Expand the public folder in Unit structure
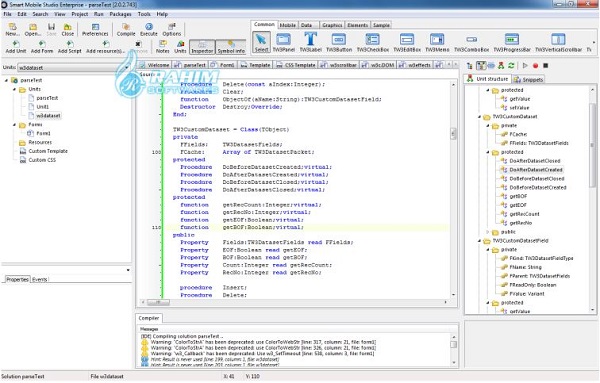 pos(488,232)
